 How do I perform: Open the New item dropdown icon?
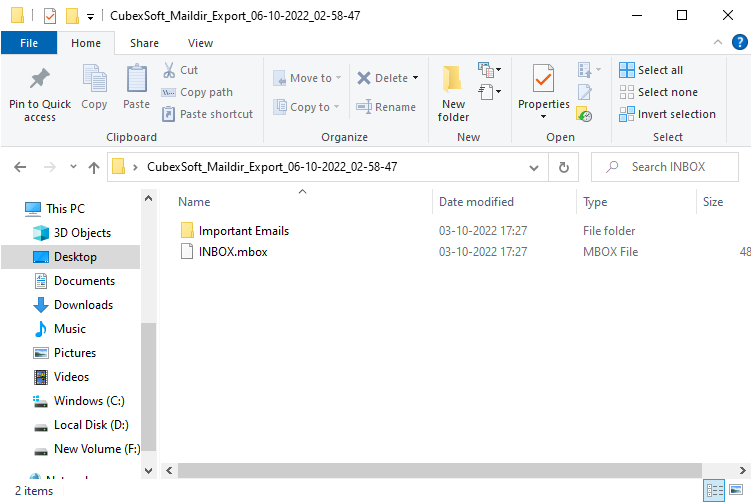pos(490,70)
